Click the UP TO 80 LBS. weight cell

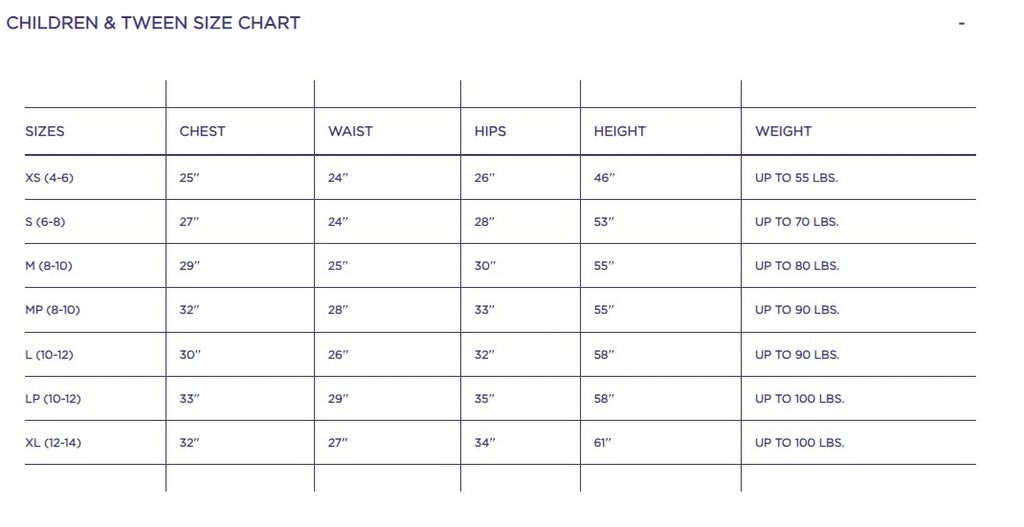(x=797, y=266)
